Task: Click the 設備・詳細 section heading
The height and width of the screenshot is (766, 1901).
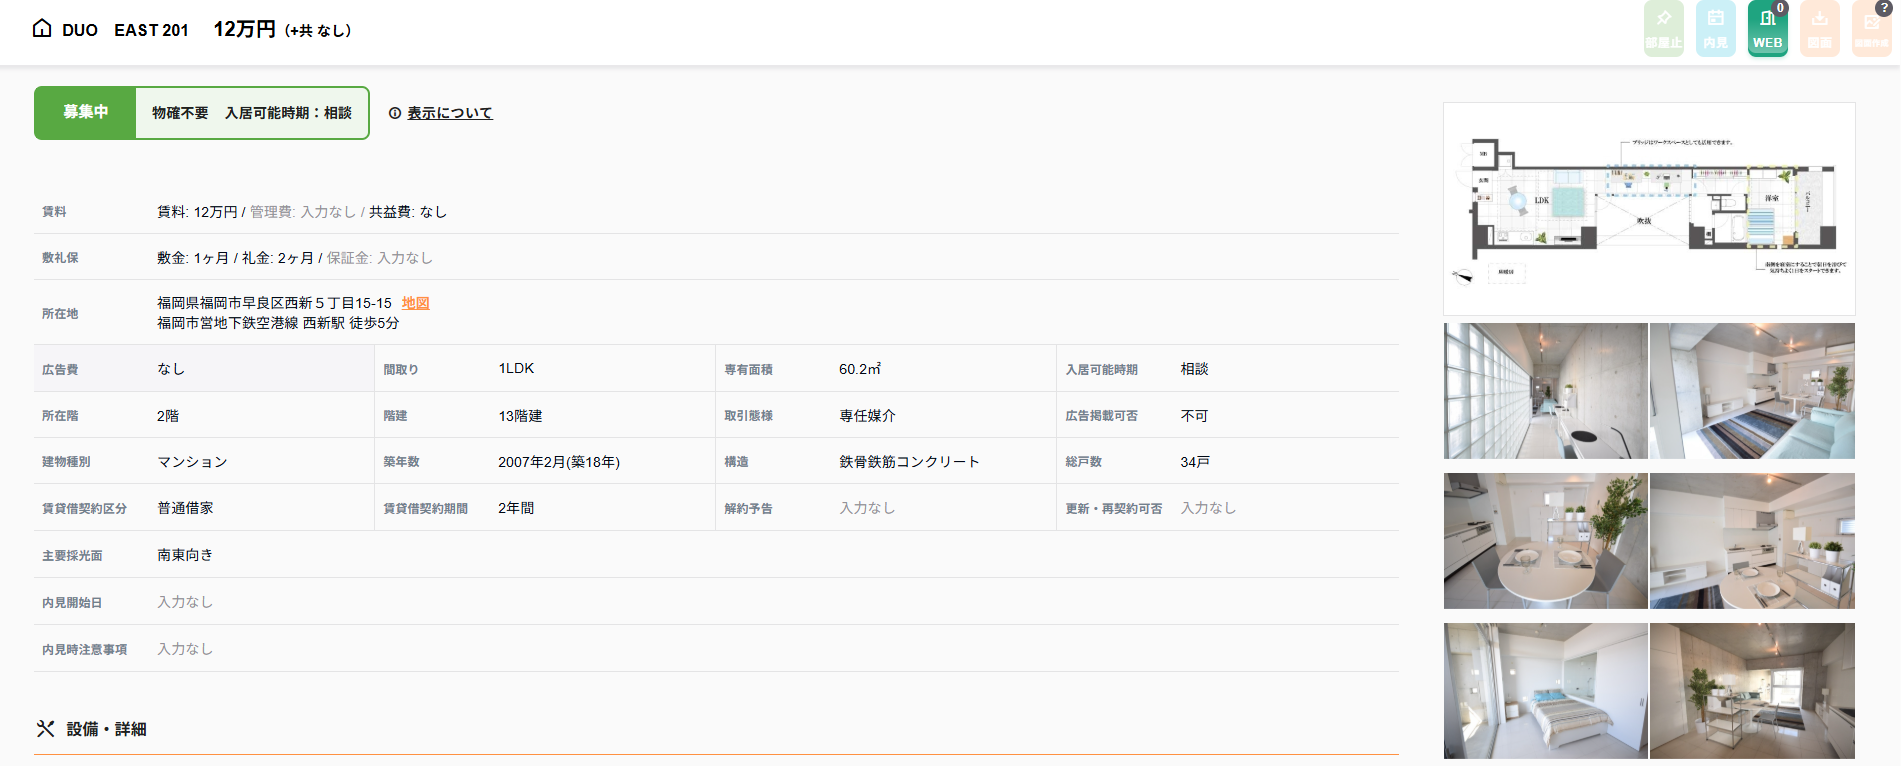Action: [106, 729]
